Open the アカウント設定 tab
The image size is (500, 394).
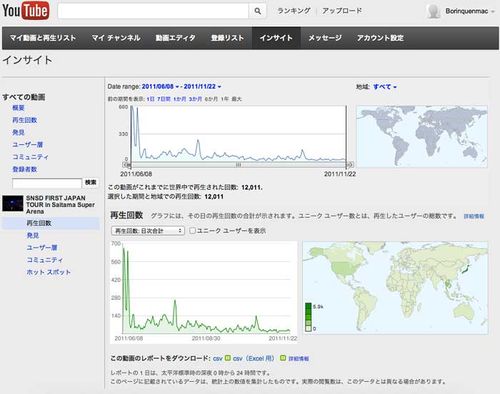coord(380,38)
